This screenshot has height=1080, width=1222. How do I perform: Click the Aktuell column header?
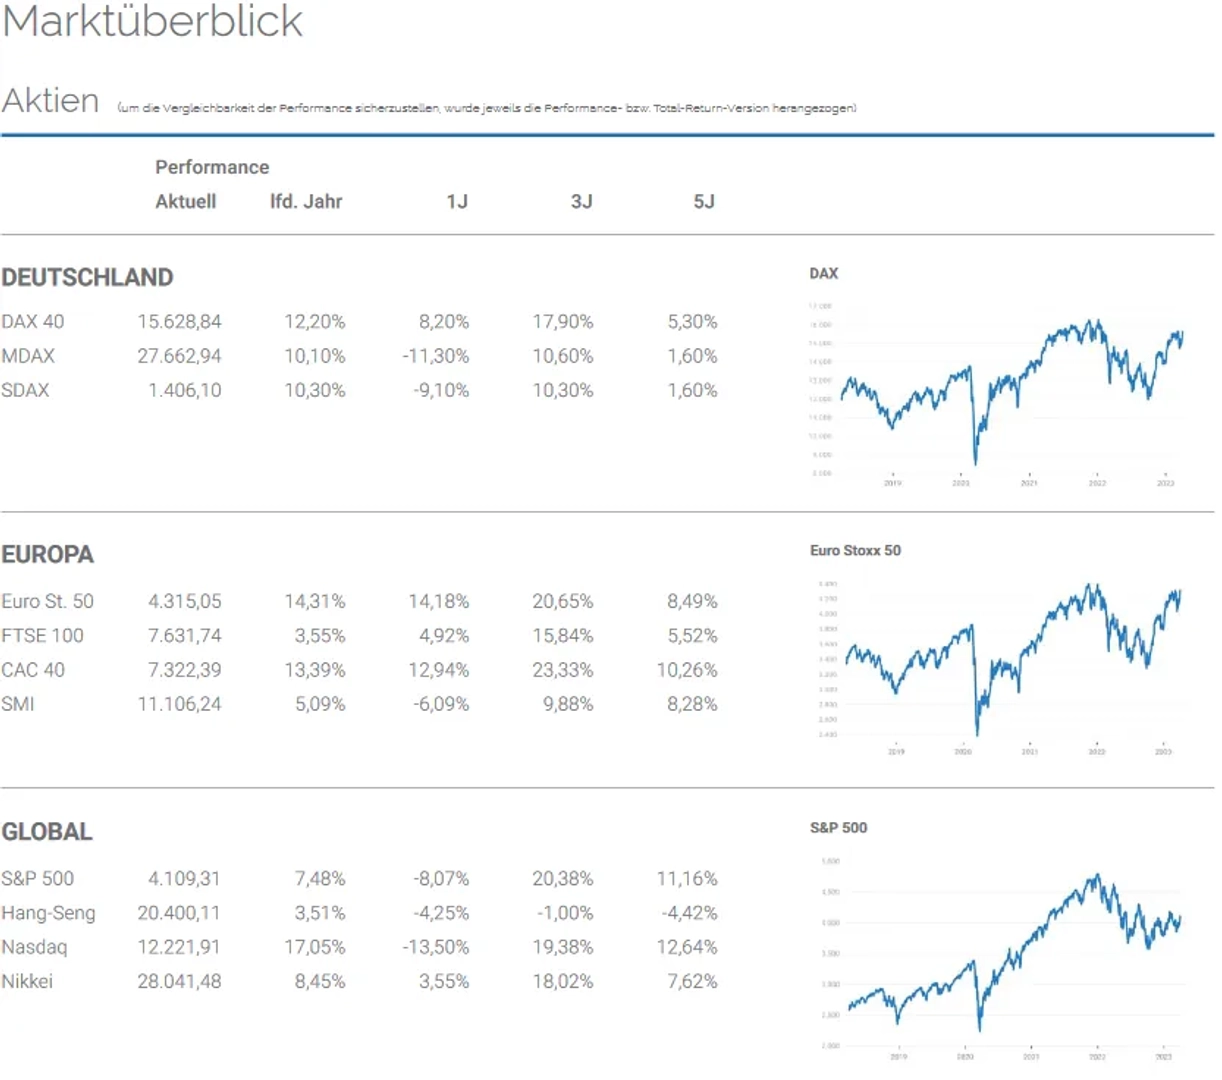[x=185, y=201]
